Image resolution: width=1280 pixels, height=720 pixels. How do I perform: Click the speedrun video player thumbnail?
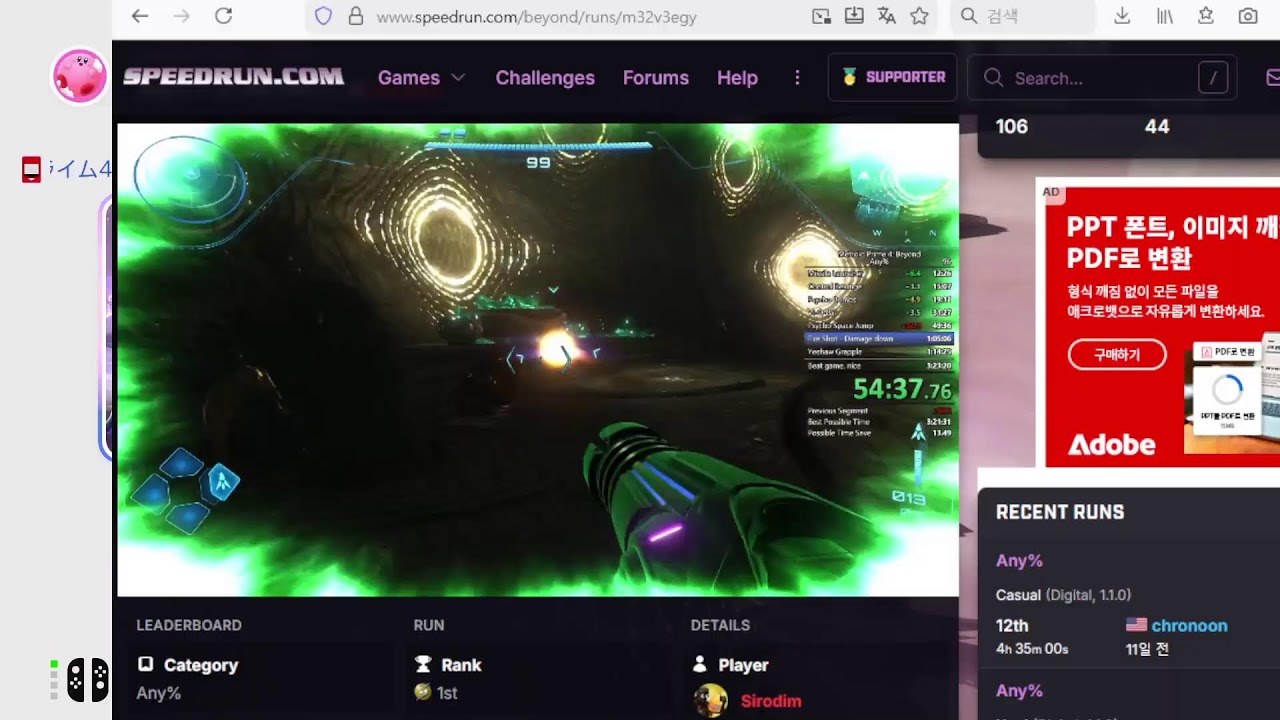pos(538,360)
